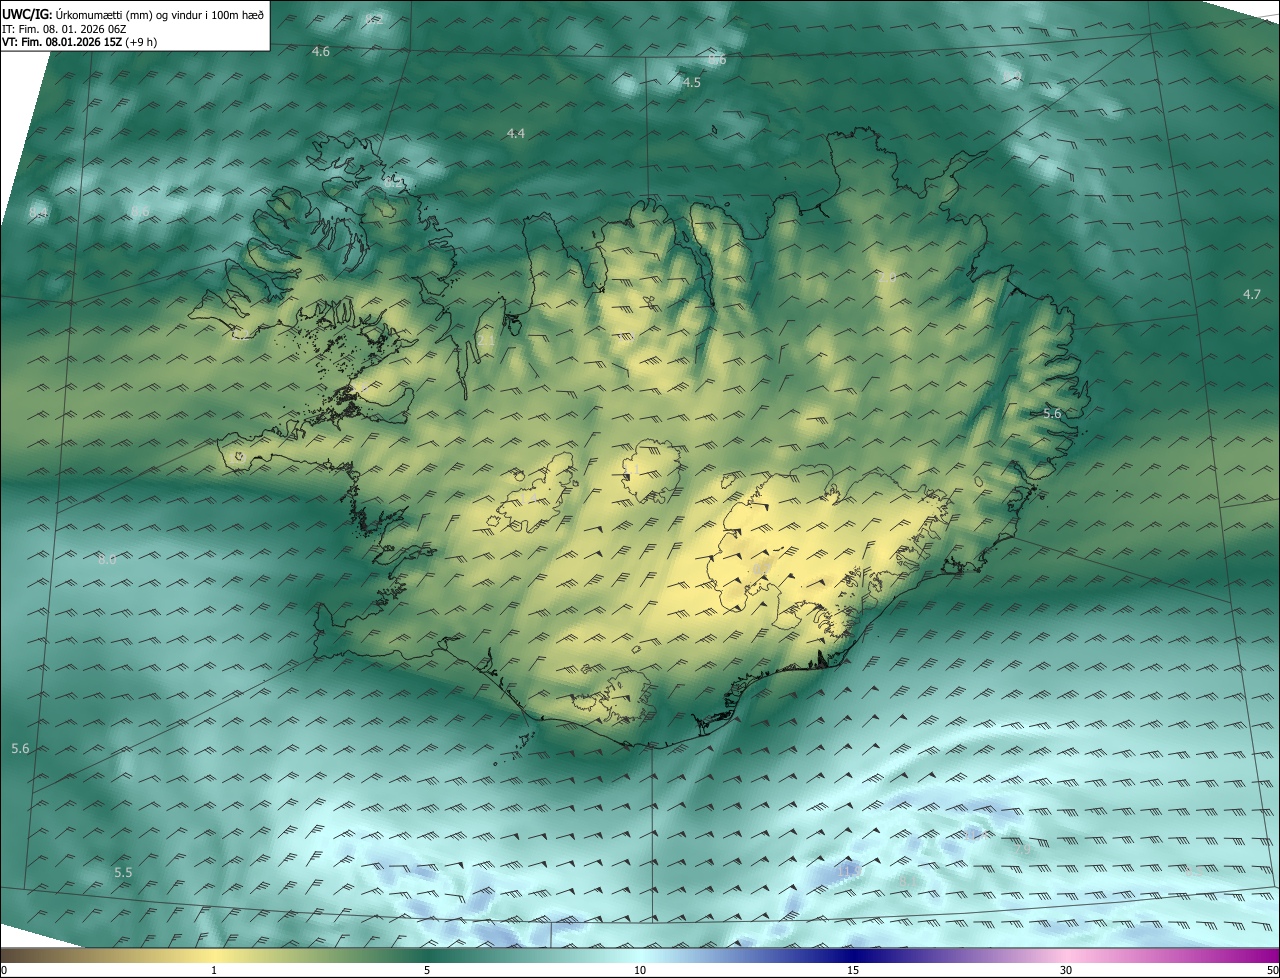Click the 30 tick on the color scale
1280x978 pixels.
[1066, 970]
